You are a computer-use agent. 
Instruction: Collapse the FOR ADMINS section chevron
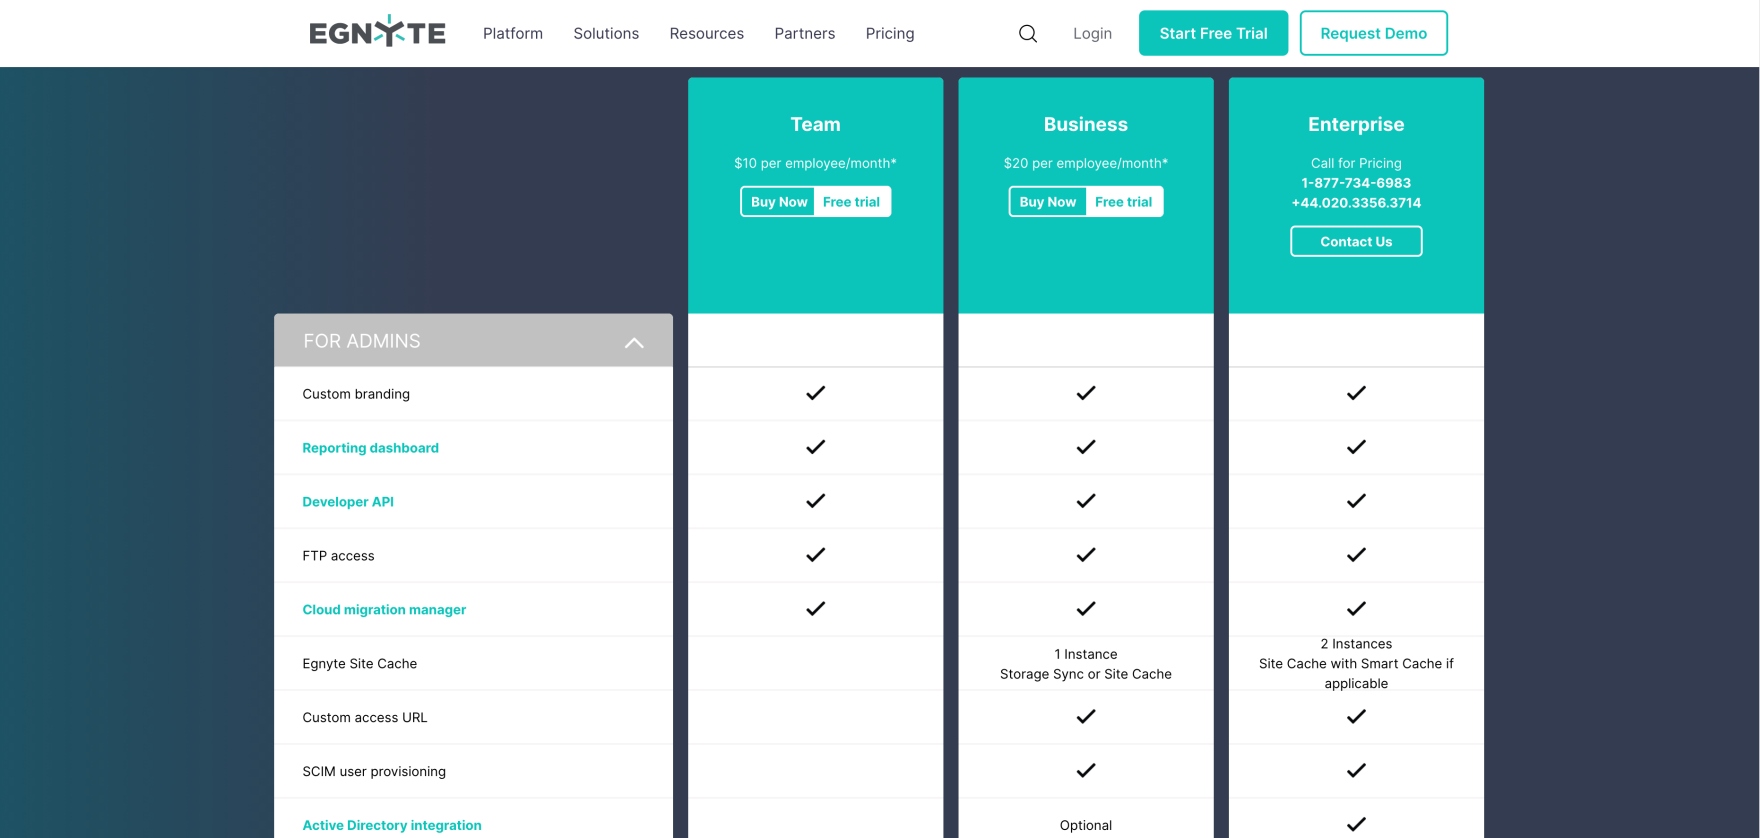(633, 342)
